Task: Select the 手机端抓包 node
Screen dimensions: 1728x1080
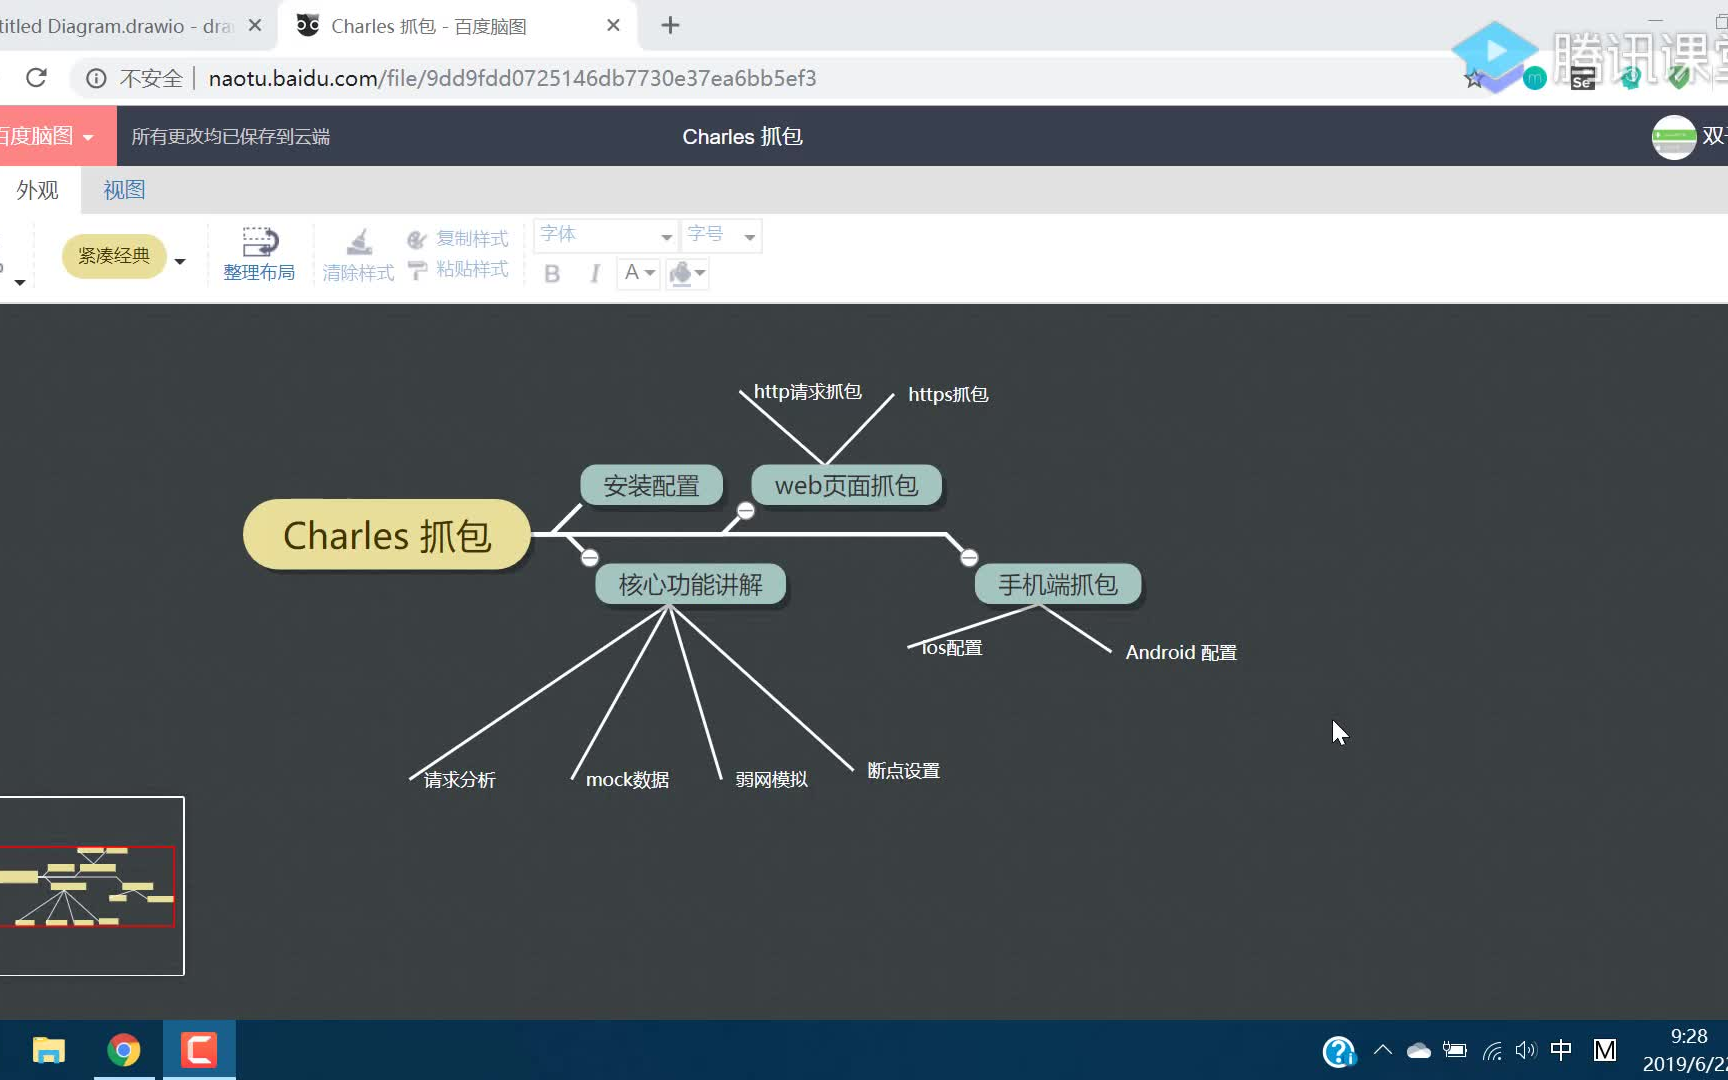Action: pos(1058,584)
